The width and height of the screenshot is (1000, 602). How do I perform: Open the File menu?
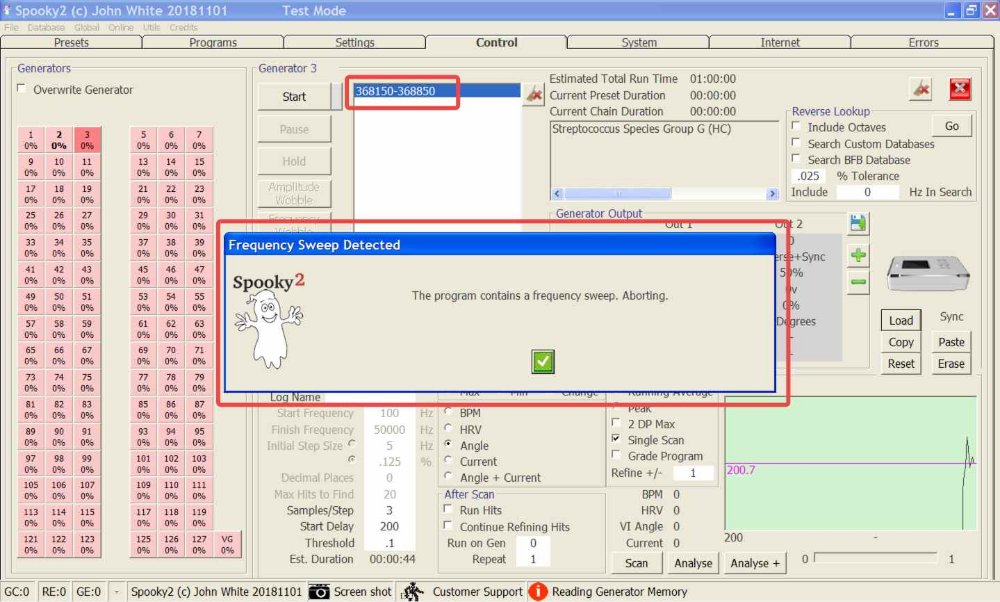point(11,27)
